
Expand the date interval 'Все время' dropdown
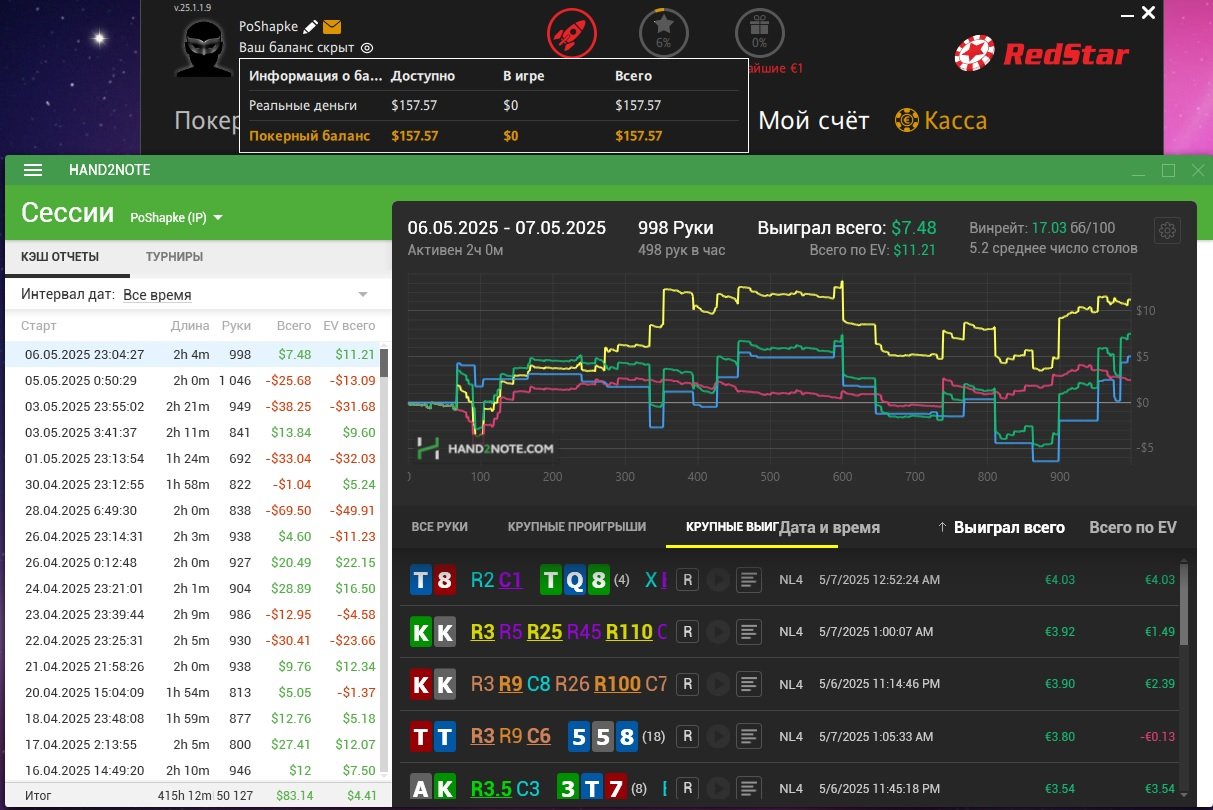[245, 295]
